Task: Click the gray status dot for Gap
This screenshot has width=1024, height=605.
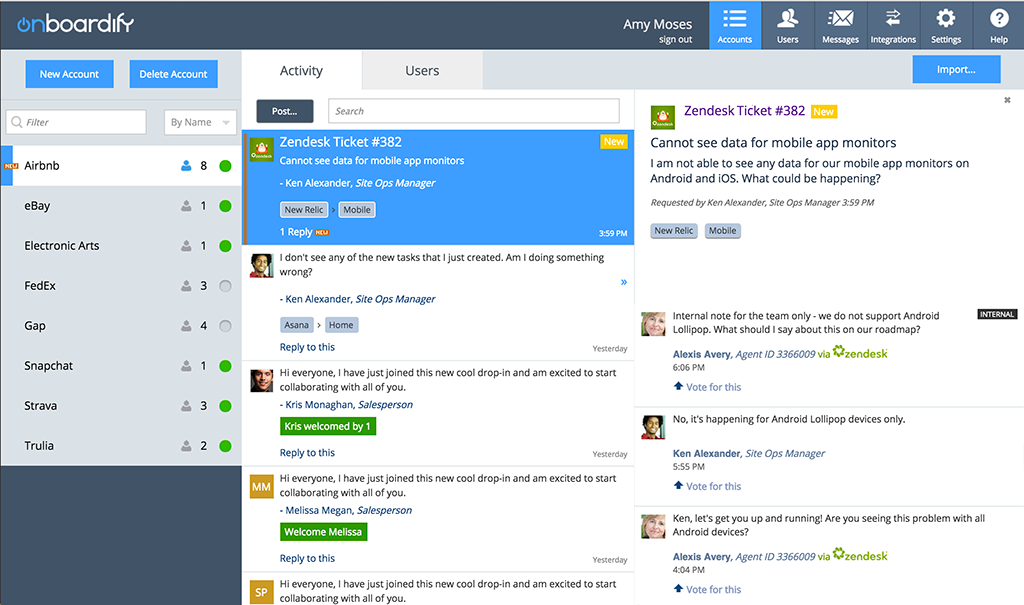Action: [x=225, y=326]
